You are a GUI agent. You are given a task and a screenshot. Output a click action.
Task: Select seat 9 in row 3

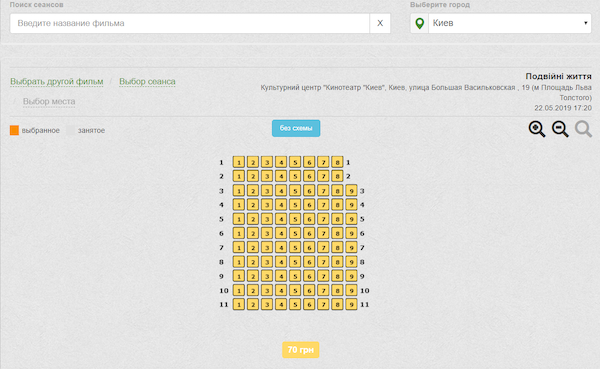pos(351,191)
